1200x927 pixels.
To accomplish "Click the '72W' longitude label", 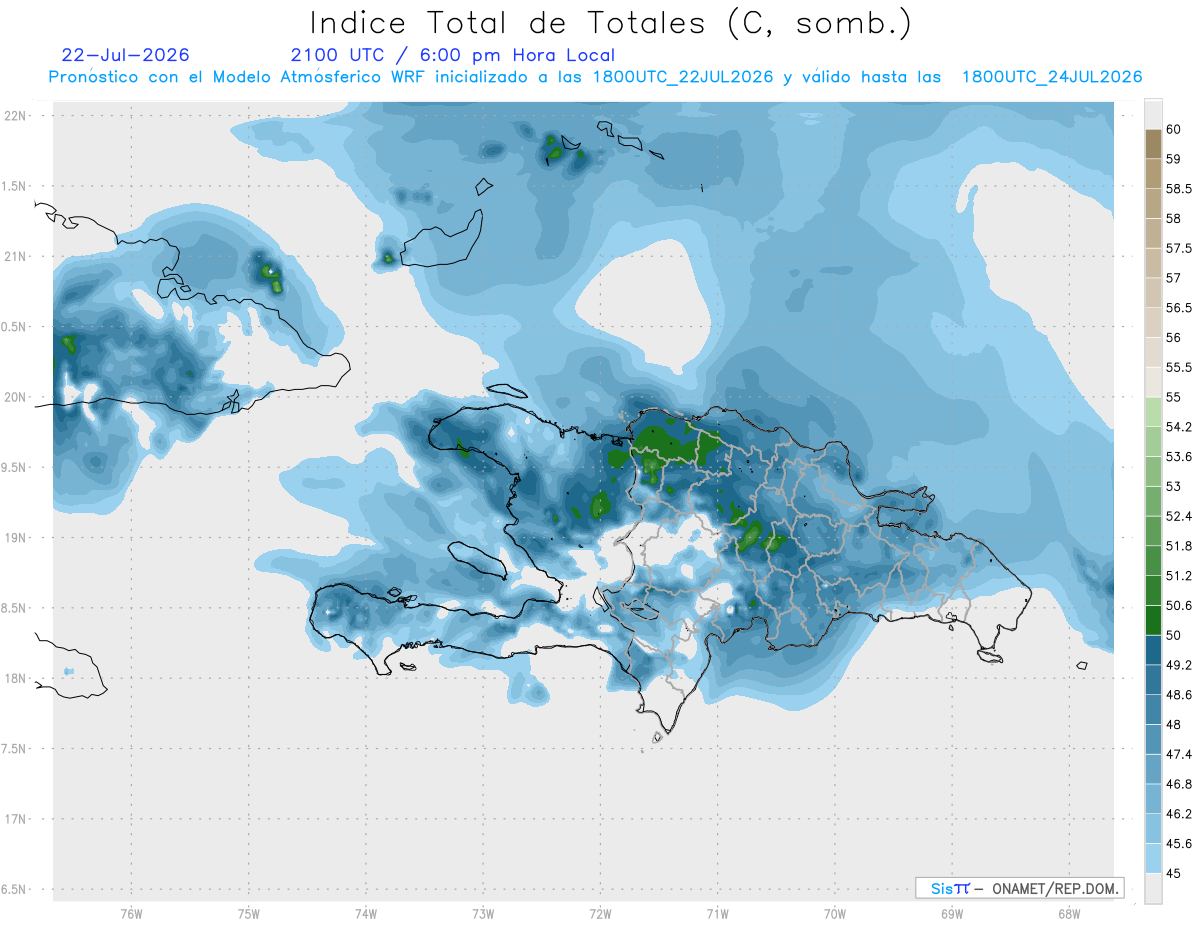I will click(600, 913).
